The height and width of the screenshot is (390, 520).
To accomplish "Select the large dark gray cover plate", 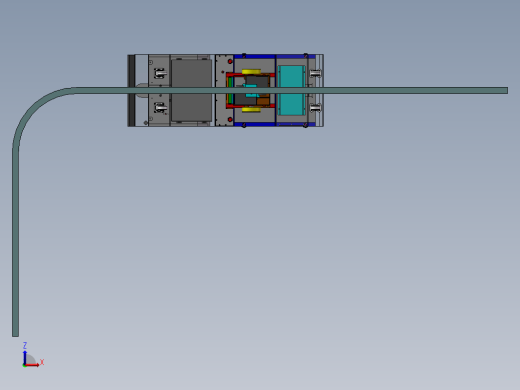I will [191, 90].
